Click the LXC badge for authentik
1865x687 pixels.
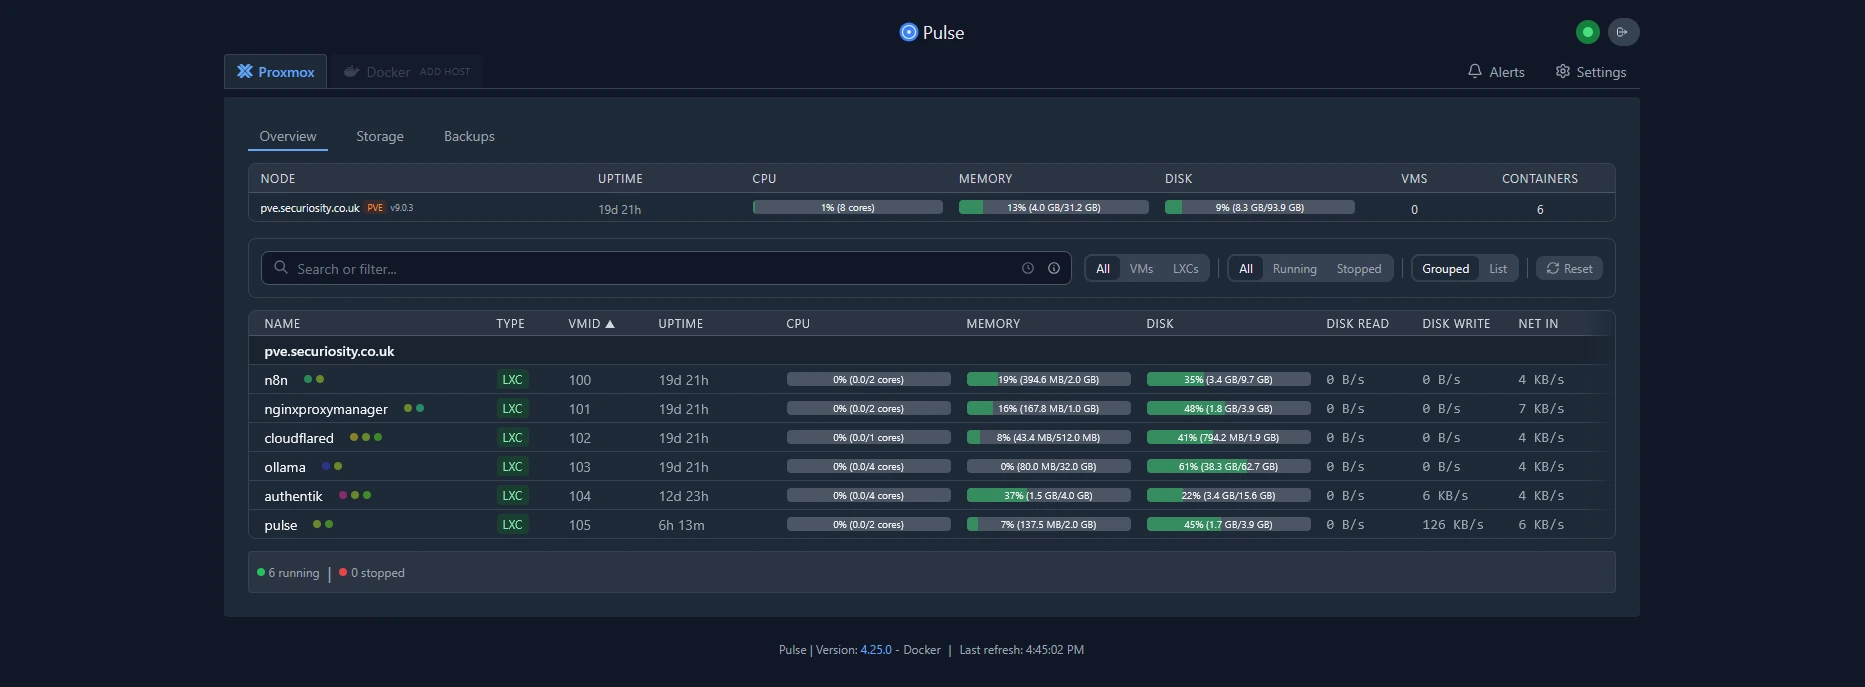click(512, 496)
